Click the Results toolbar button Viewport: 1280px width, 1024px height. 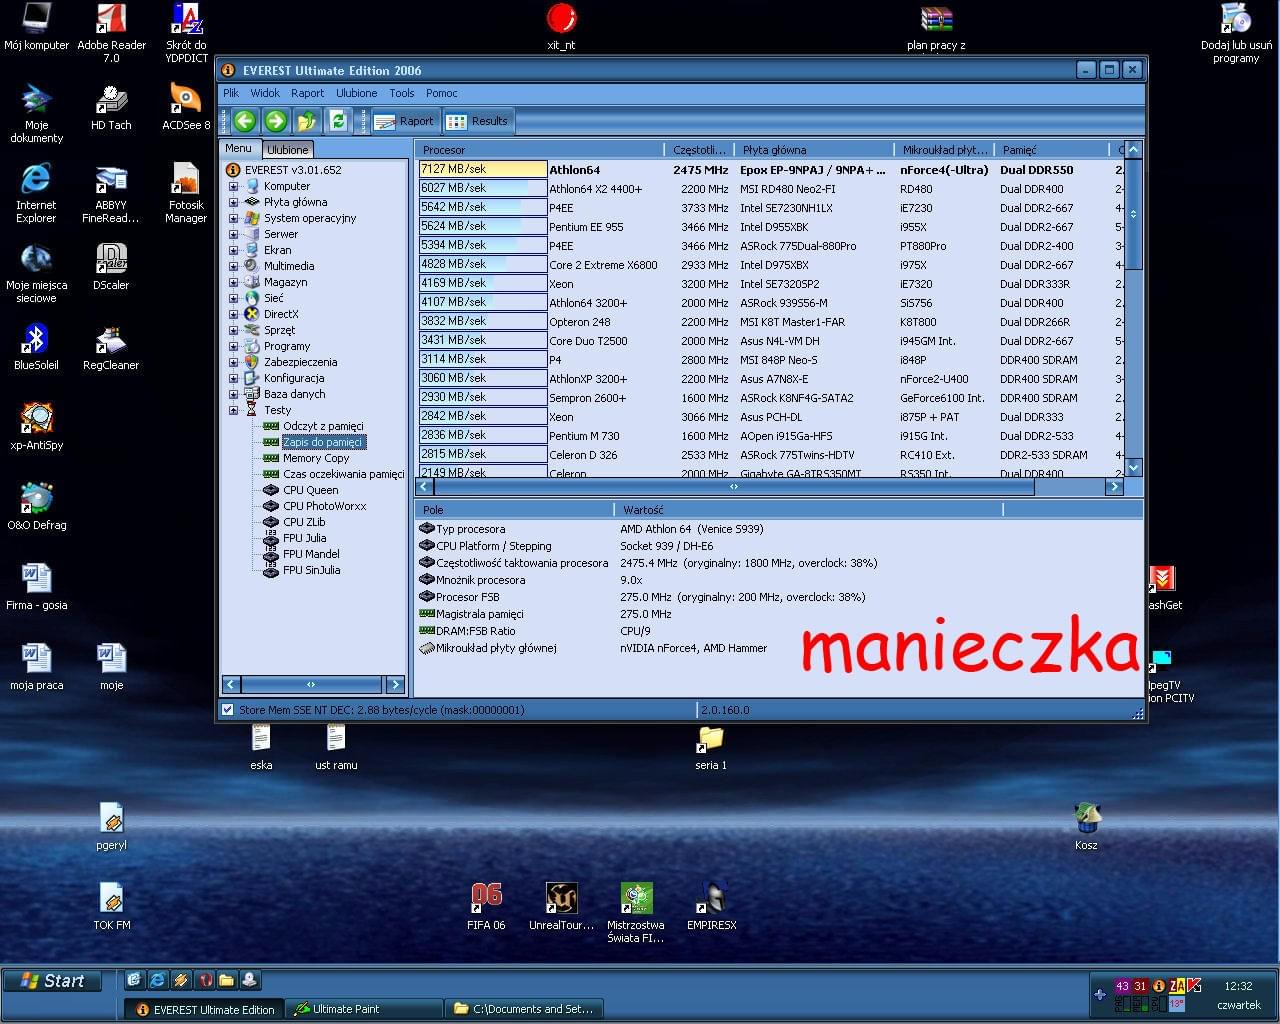(477, 121)
